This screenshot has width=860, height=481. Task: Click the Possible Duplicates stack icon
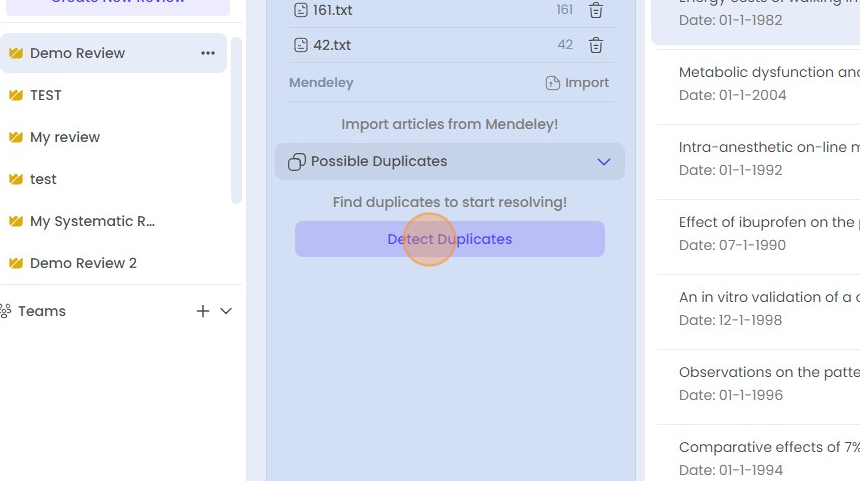pos(297,162)
